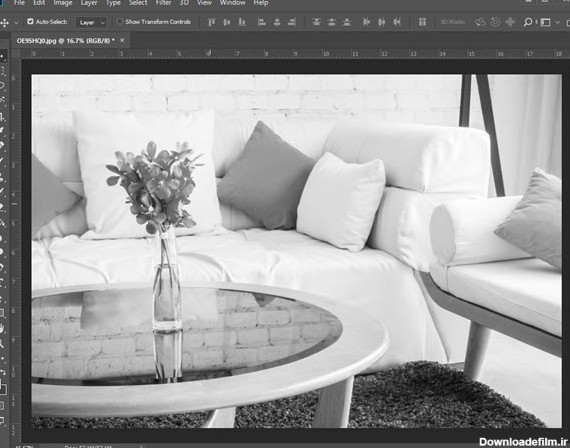The width and height of the screenshot is (570, 448).
Task: Open the 3D menu
Action: pyautogui.click(x=184, y=3)
